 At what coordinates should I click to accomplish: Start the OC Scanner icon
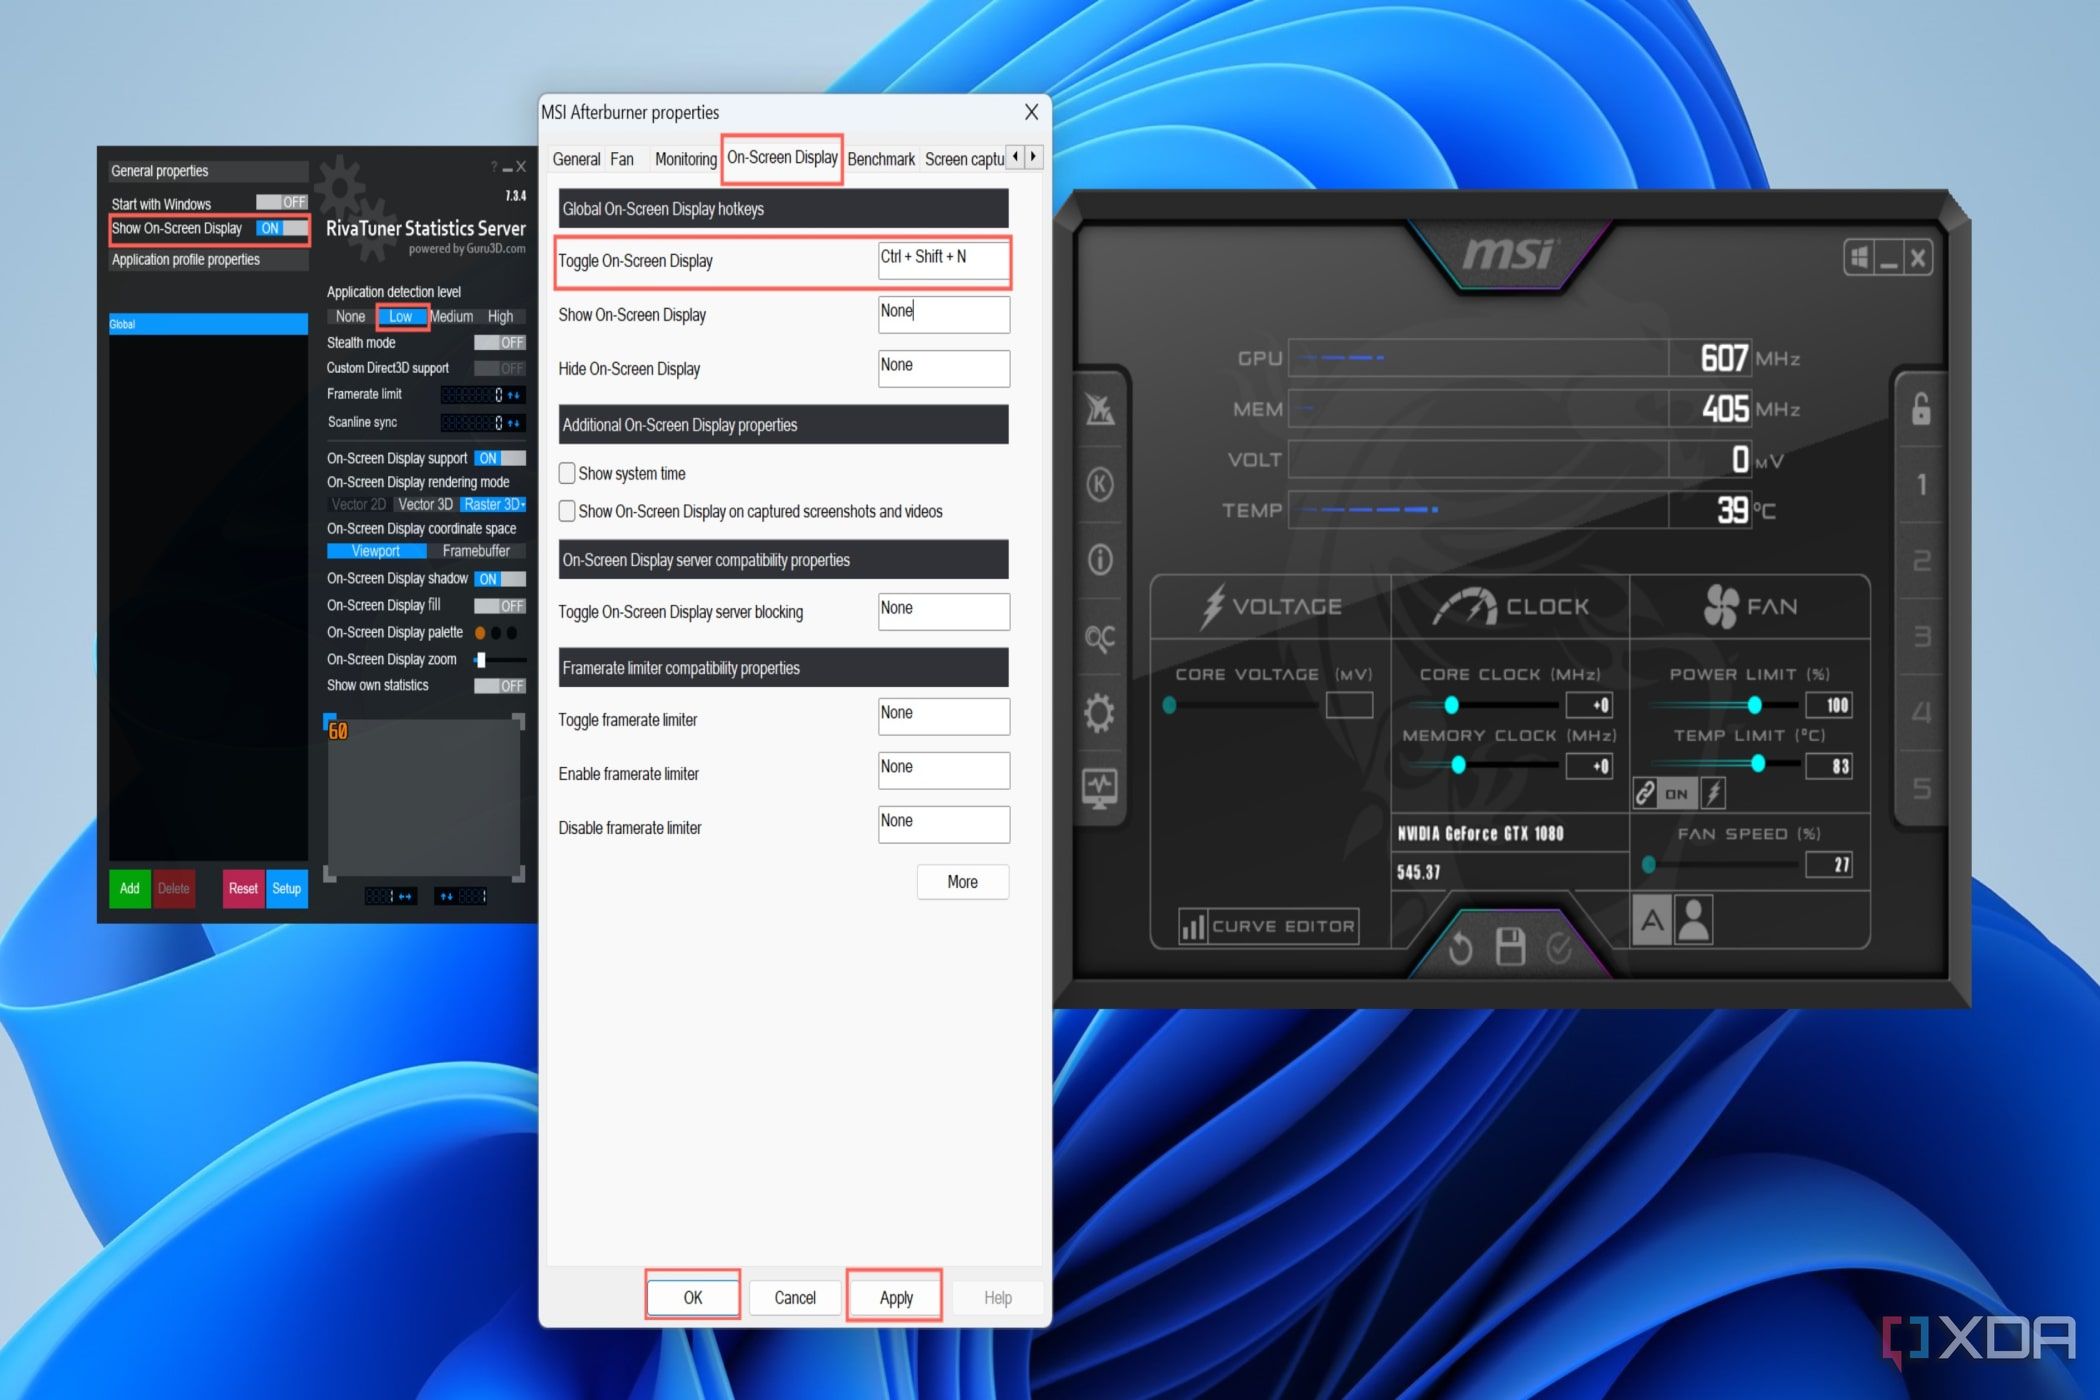(x=1099, y=637)
